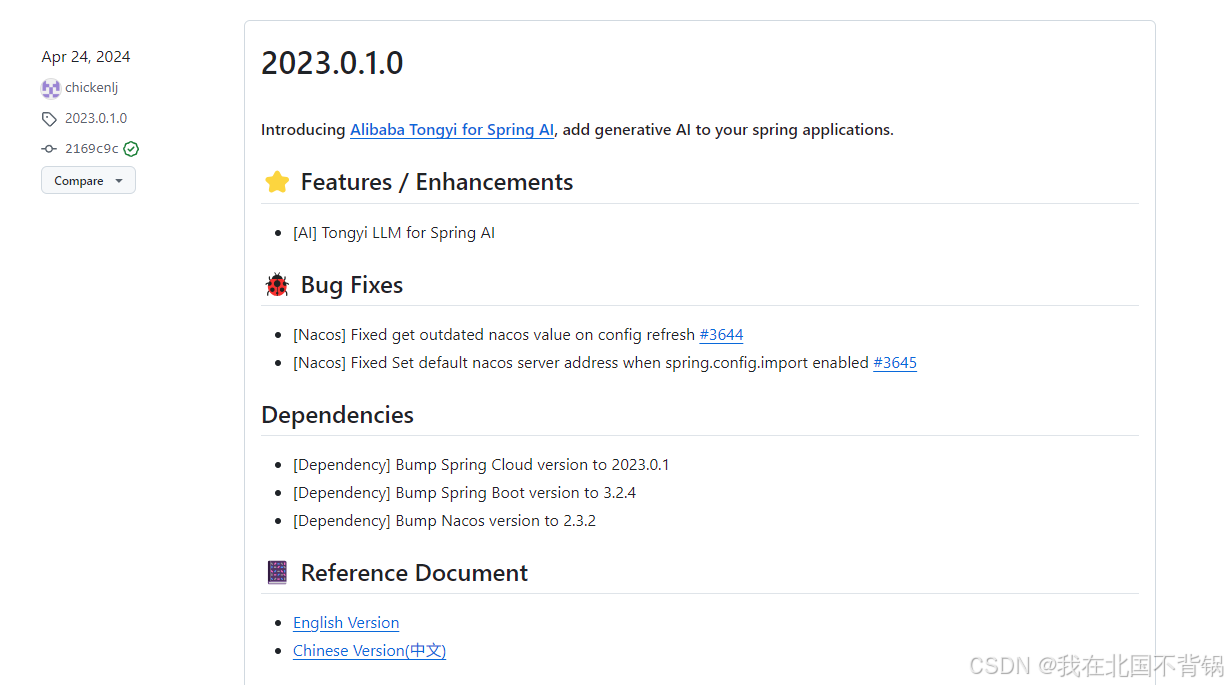The image size is (1228, 685).
Task: Open issue #3645
Action: pos(895,363)
